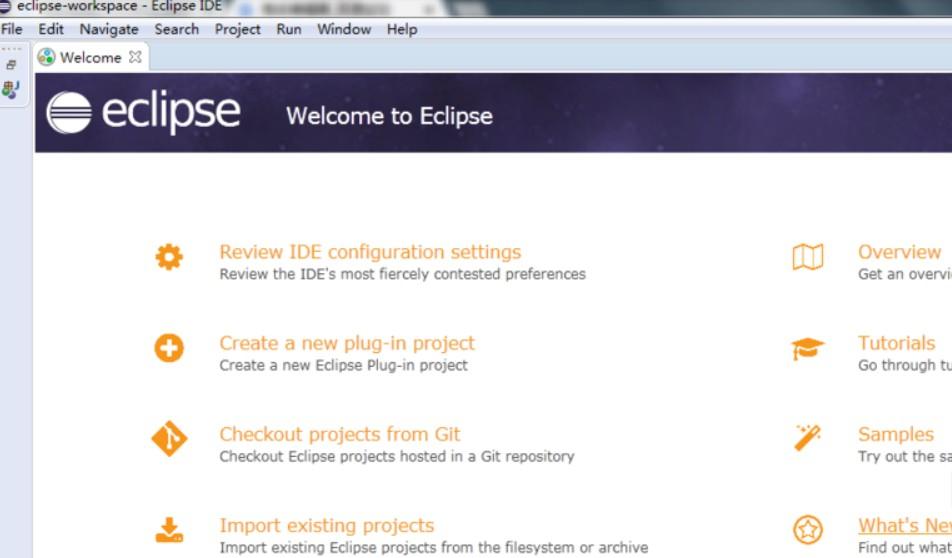This screenshot has height=558, width=952.
Task: Open the Search menu
Action: pyautogui.click(x=177, y=29)
